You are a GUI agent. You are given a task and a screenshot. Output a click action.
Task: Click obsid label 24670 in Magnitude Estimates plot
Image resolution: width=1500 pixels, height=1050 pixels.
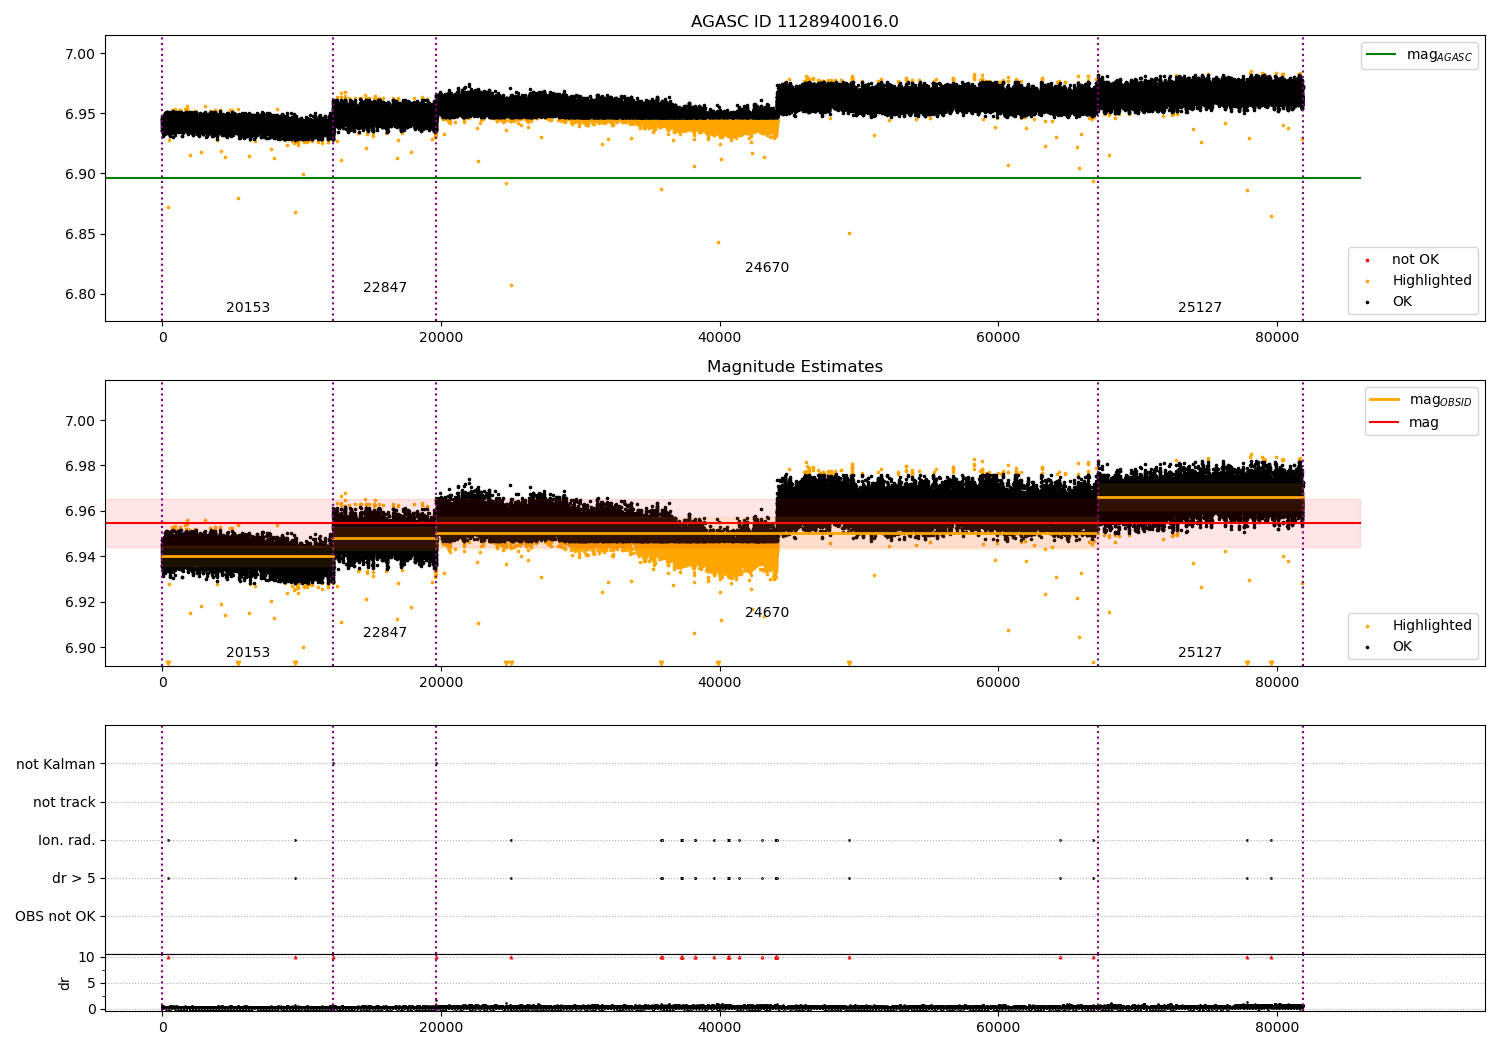tap(767, 613)
